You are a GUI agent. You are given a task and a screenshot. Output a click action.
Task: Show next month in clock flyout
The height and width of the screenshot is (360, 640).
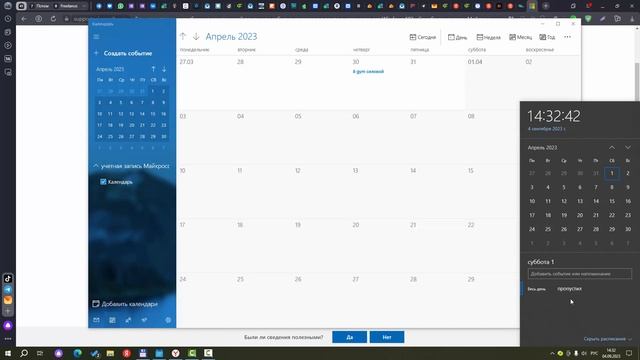[628, 147]
